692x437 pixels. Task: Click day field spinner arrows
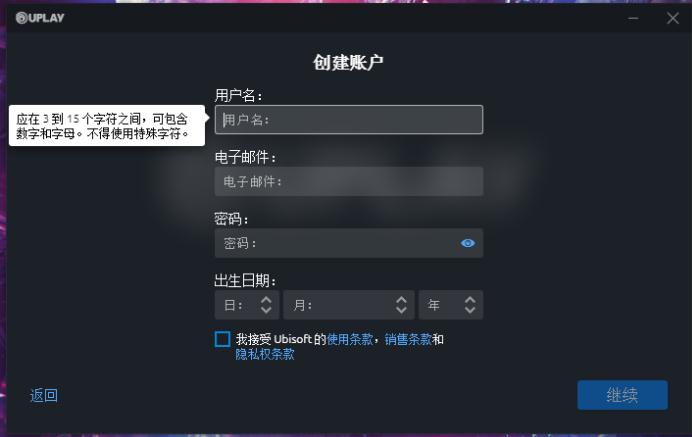tap(266, 305)
